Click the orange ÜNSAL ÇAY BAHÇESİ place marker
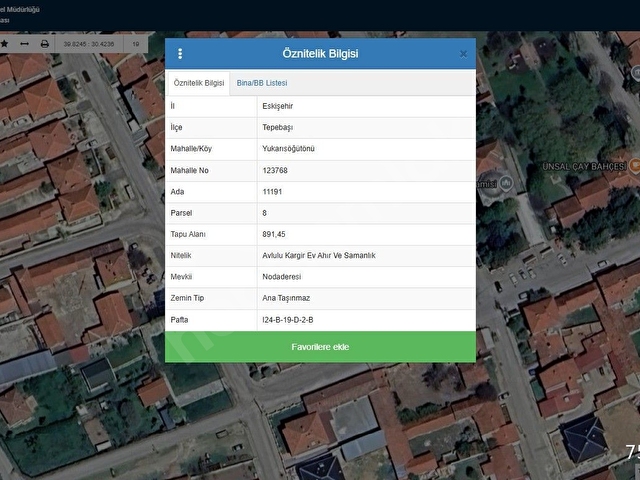 pos(635,165)
